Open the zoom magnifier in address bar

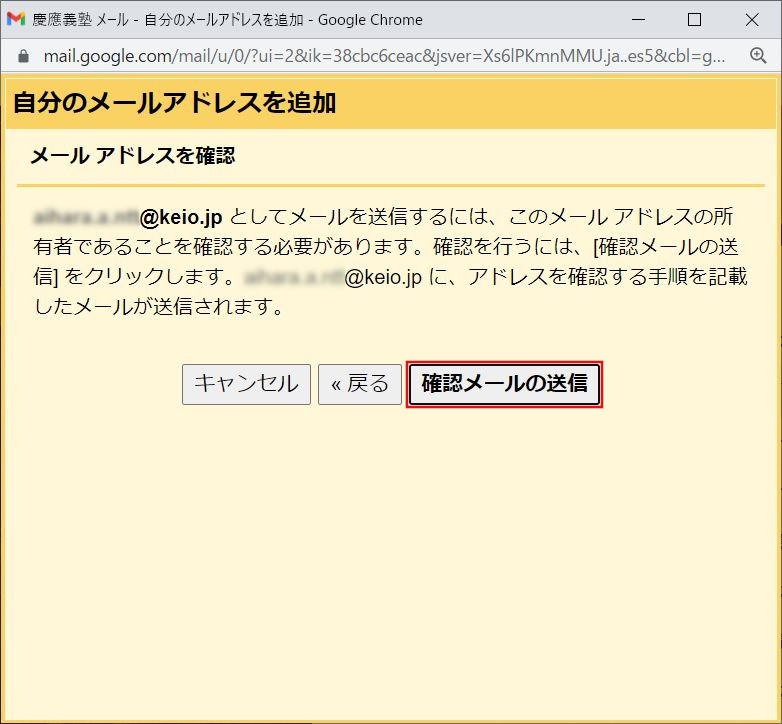pos(758,56)
